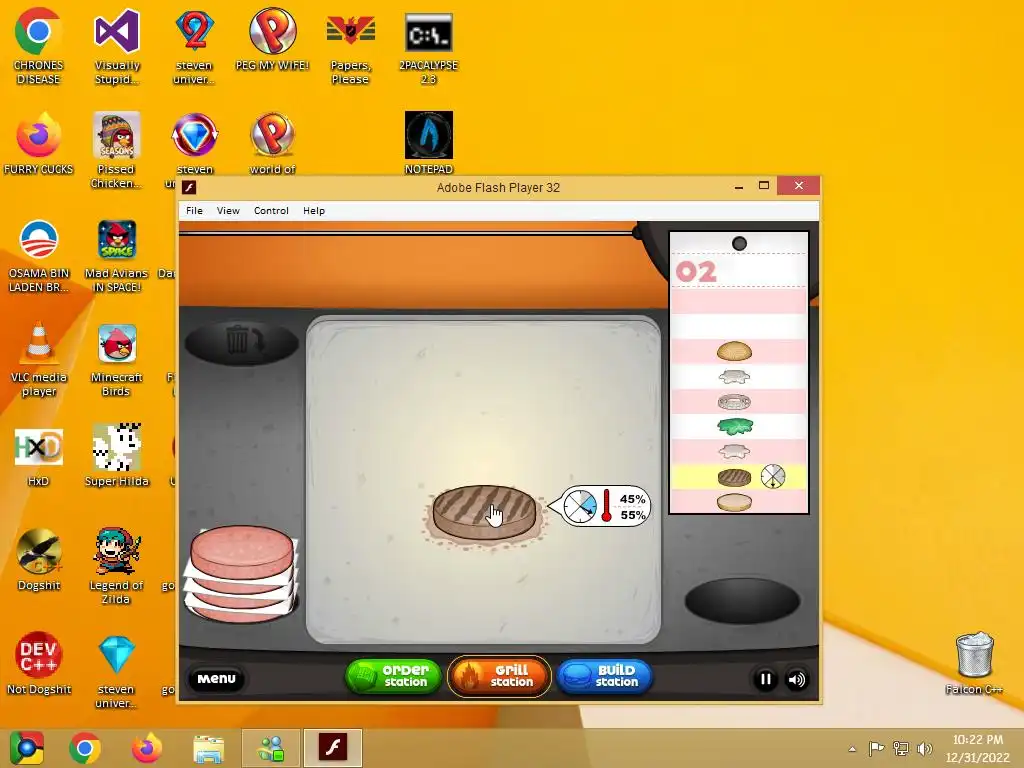Show hidden tray icons arrow
This screenshot has height=768, width=1024.
852,749
